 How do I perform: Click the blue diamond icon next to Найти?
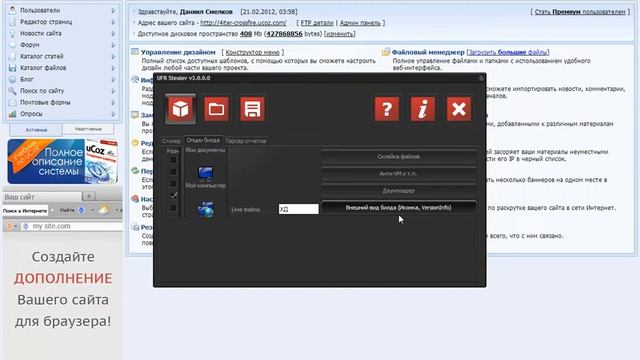(x=81, y=210)
